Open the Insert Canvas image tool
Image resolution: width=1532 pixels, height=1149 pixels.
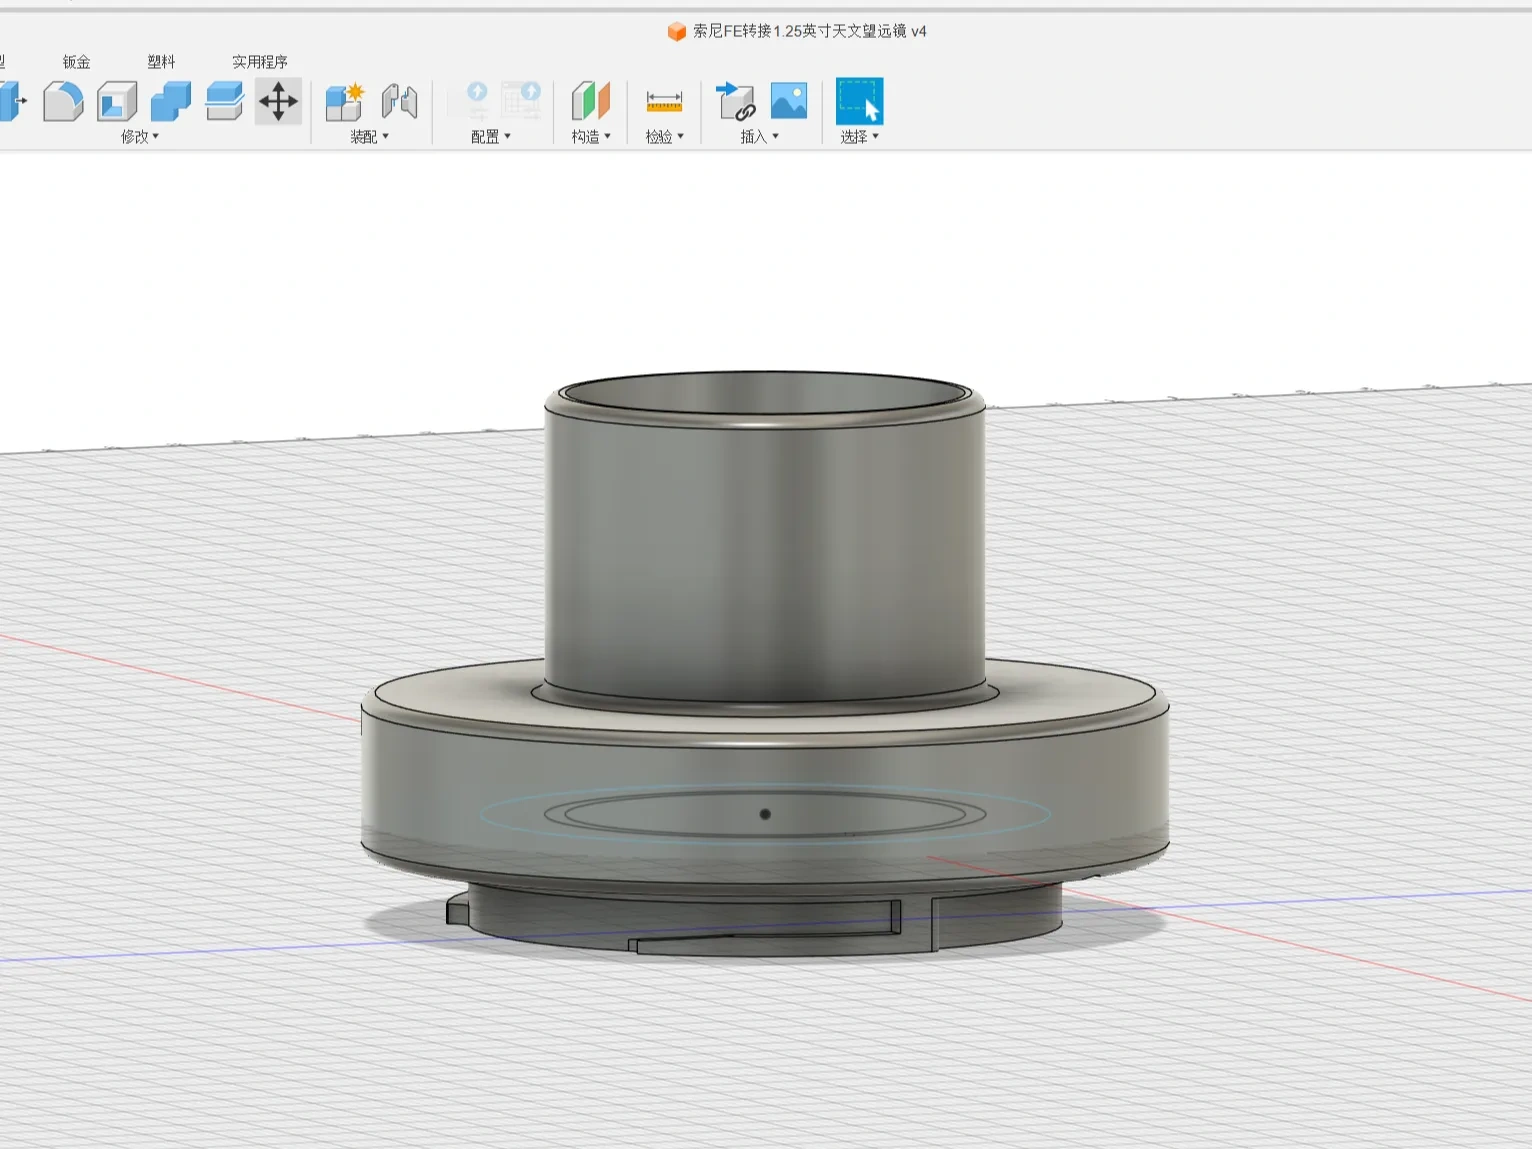(x=789, y=101)
